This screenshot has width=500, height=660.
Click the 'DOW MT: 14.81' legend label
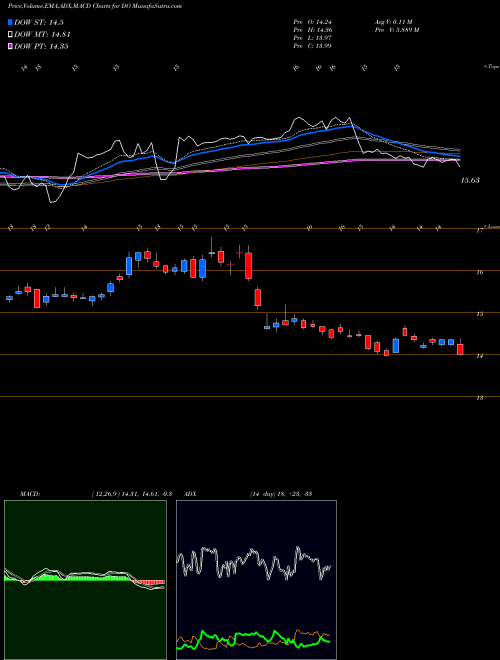pyautogui.click(x=42, y=35)
